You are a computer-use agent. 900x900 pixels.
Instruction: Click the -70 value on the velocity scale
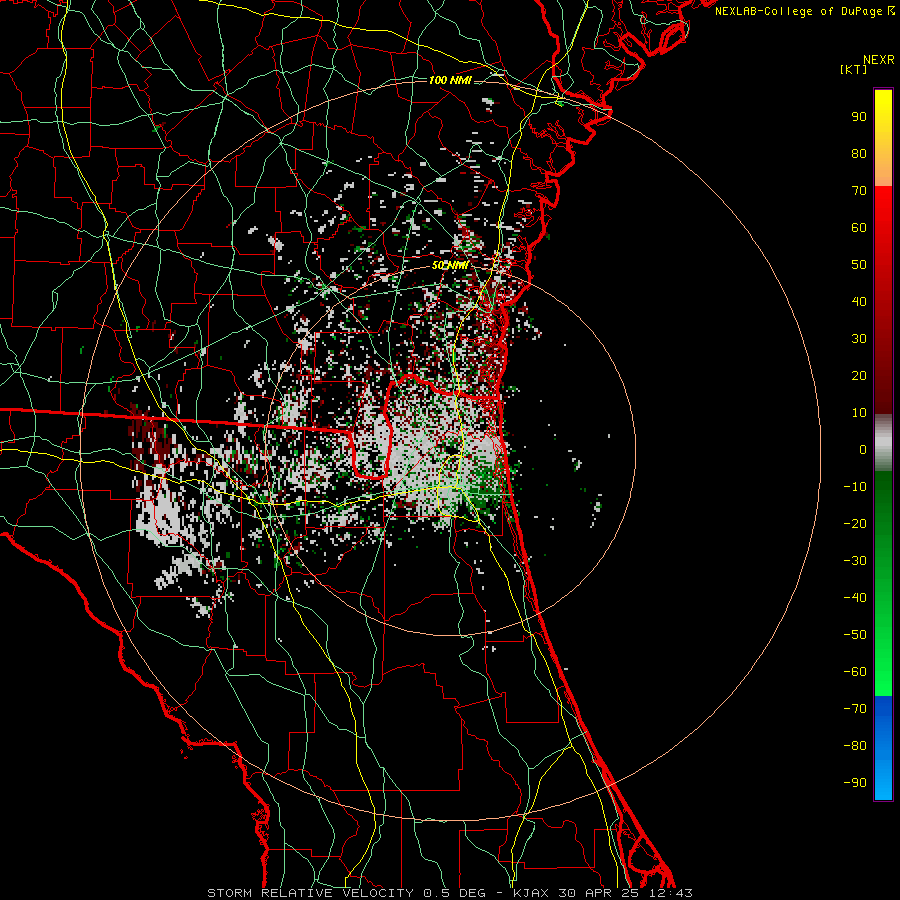[x=855, y=709]
